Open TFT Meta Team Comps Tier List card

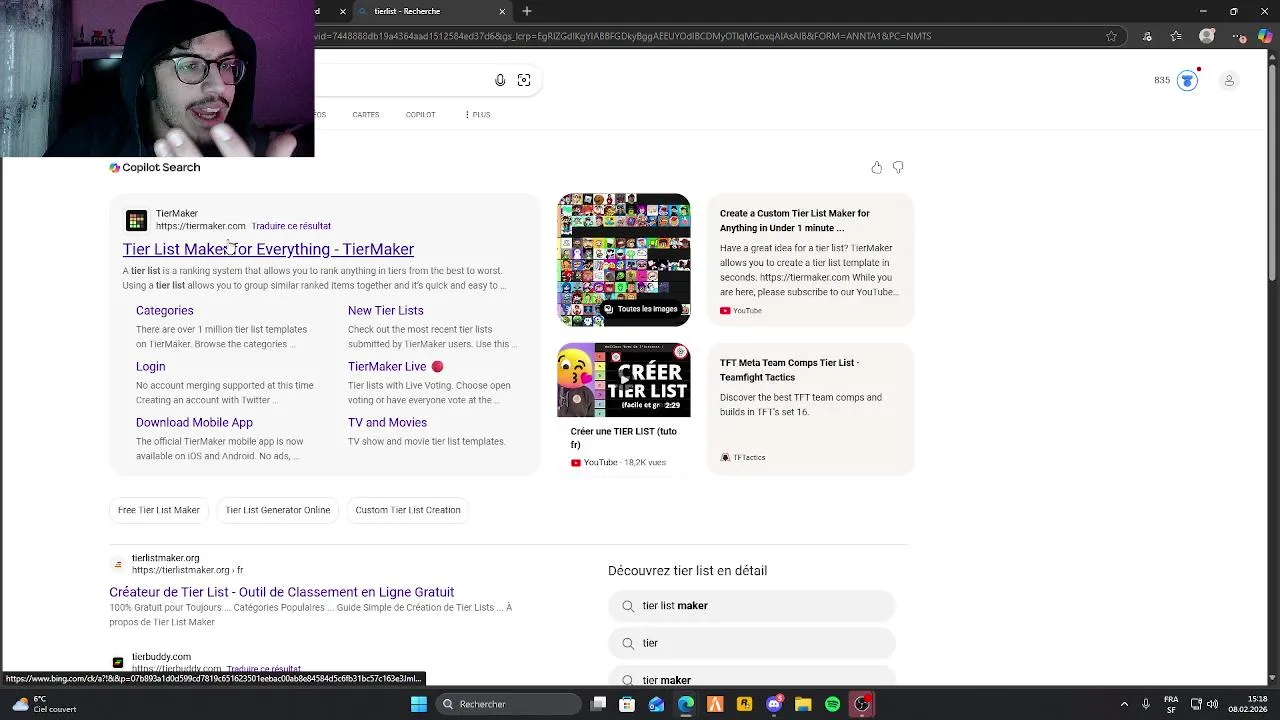pyautogui.click(x=810, y=409)
